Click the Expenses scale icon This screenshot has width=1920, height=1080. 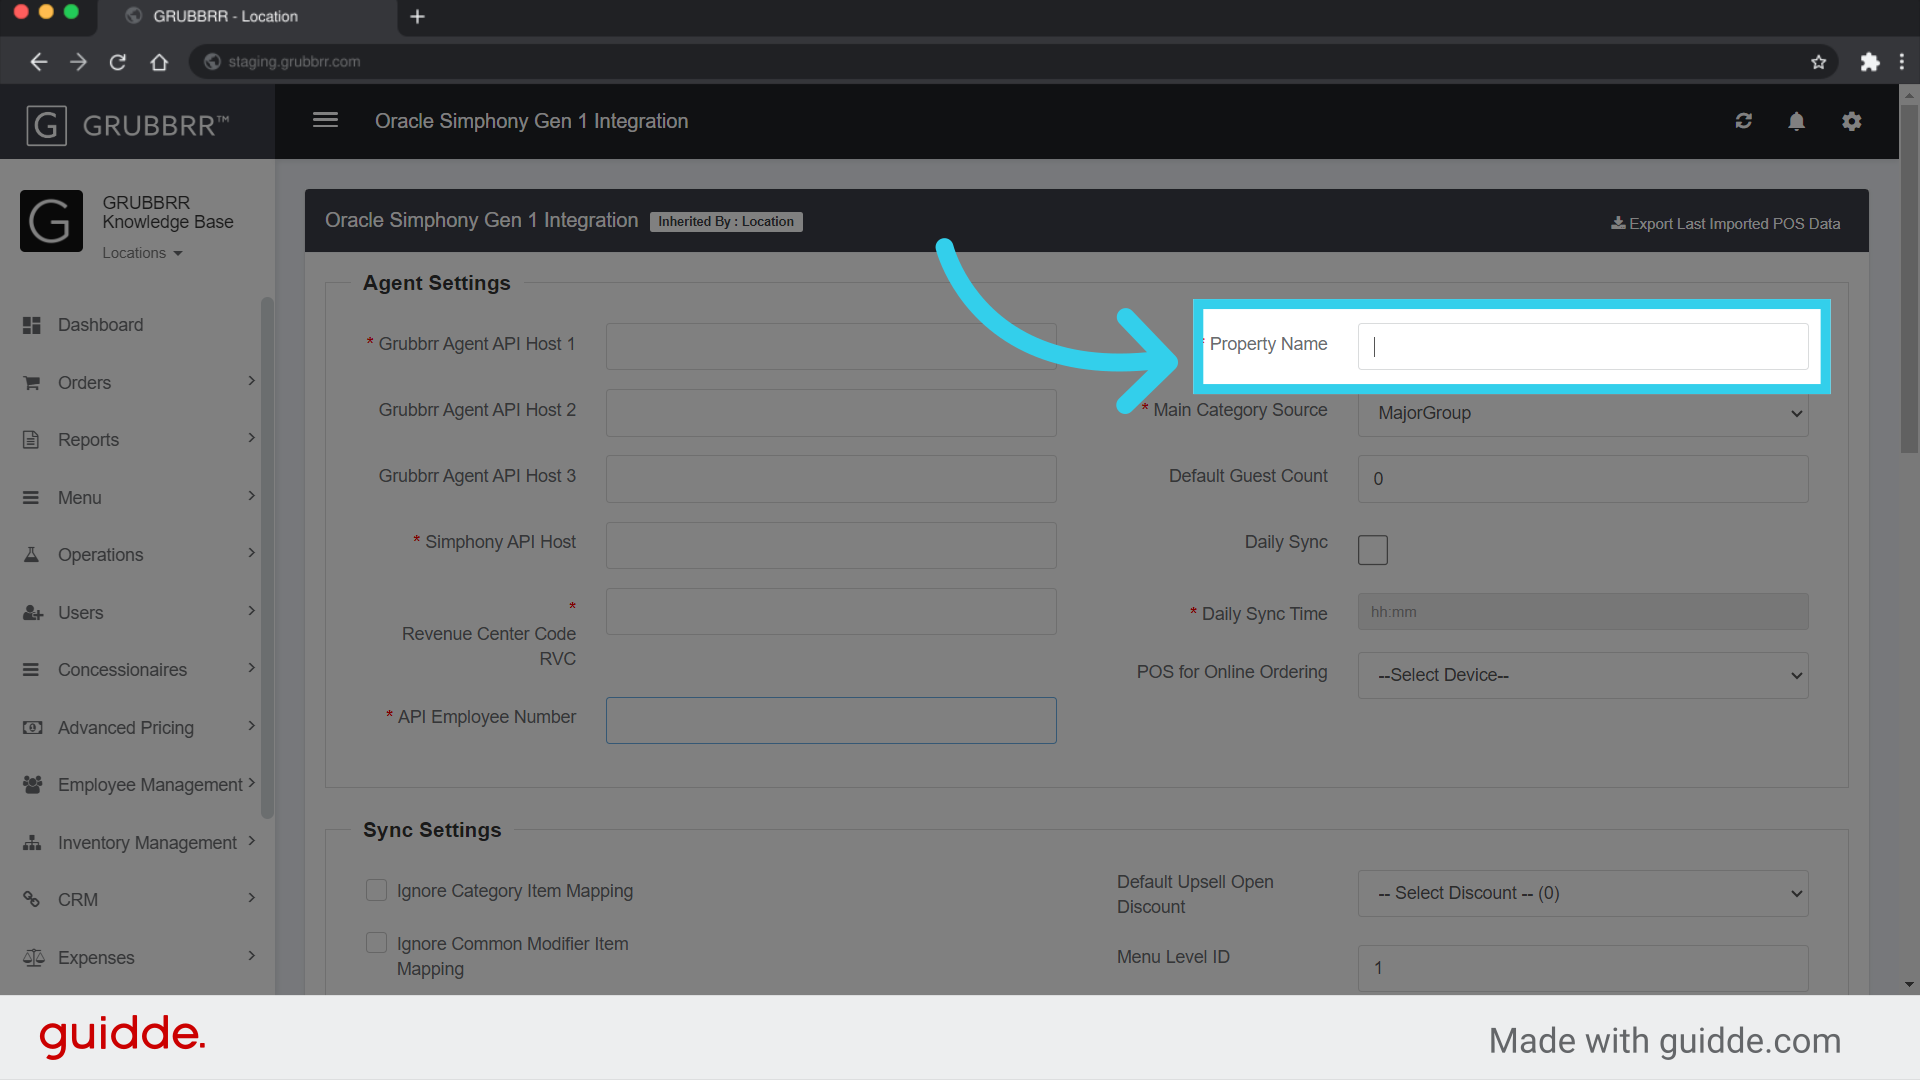tap(34, 958)
